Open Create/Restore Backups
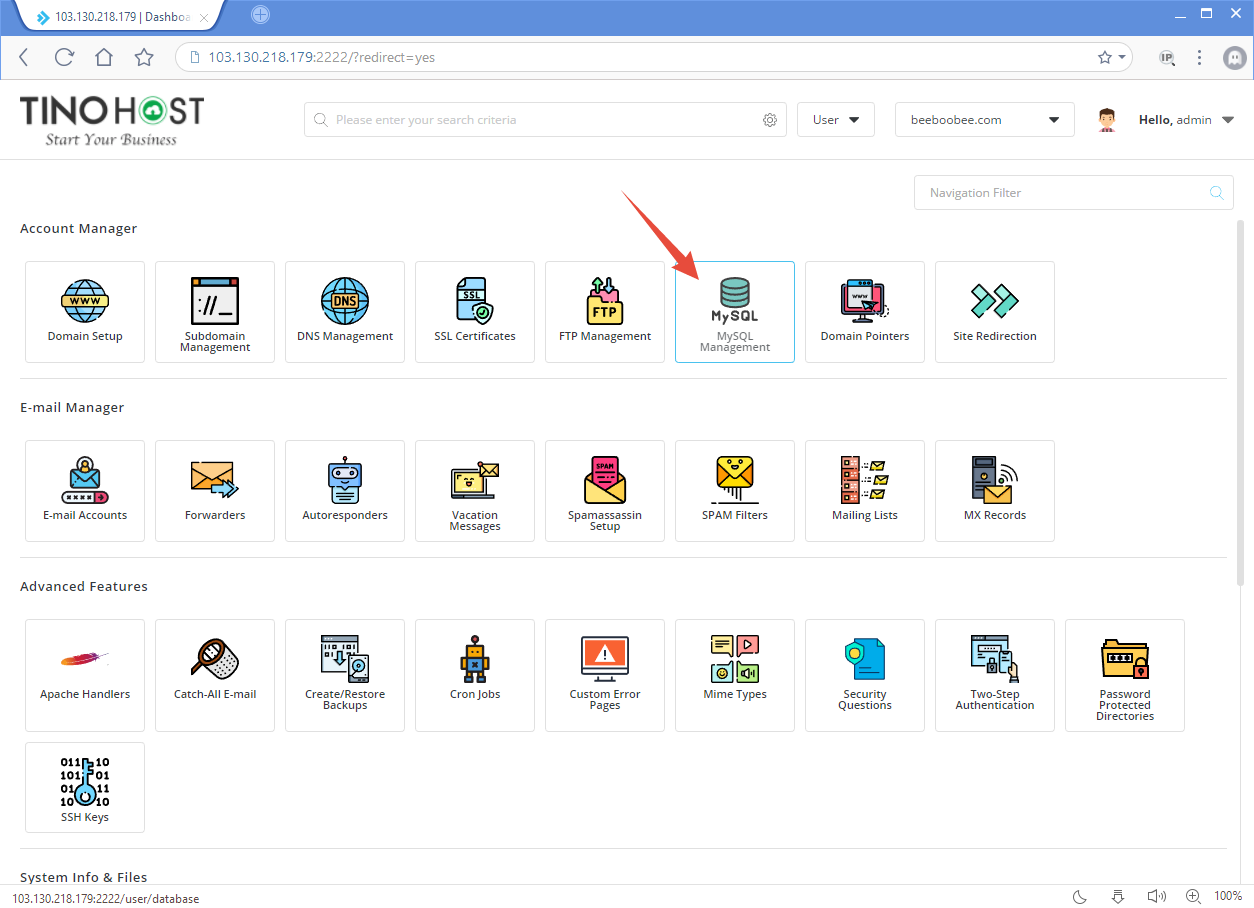Screen dimensions: 1254x908 [x=344, y=675]
